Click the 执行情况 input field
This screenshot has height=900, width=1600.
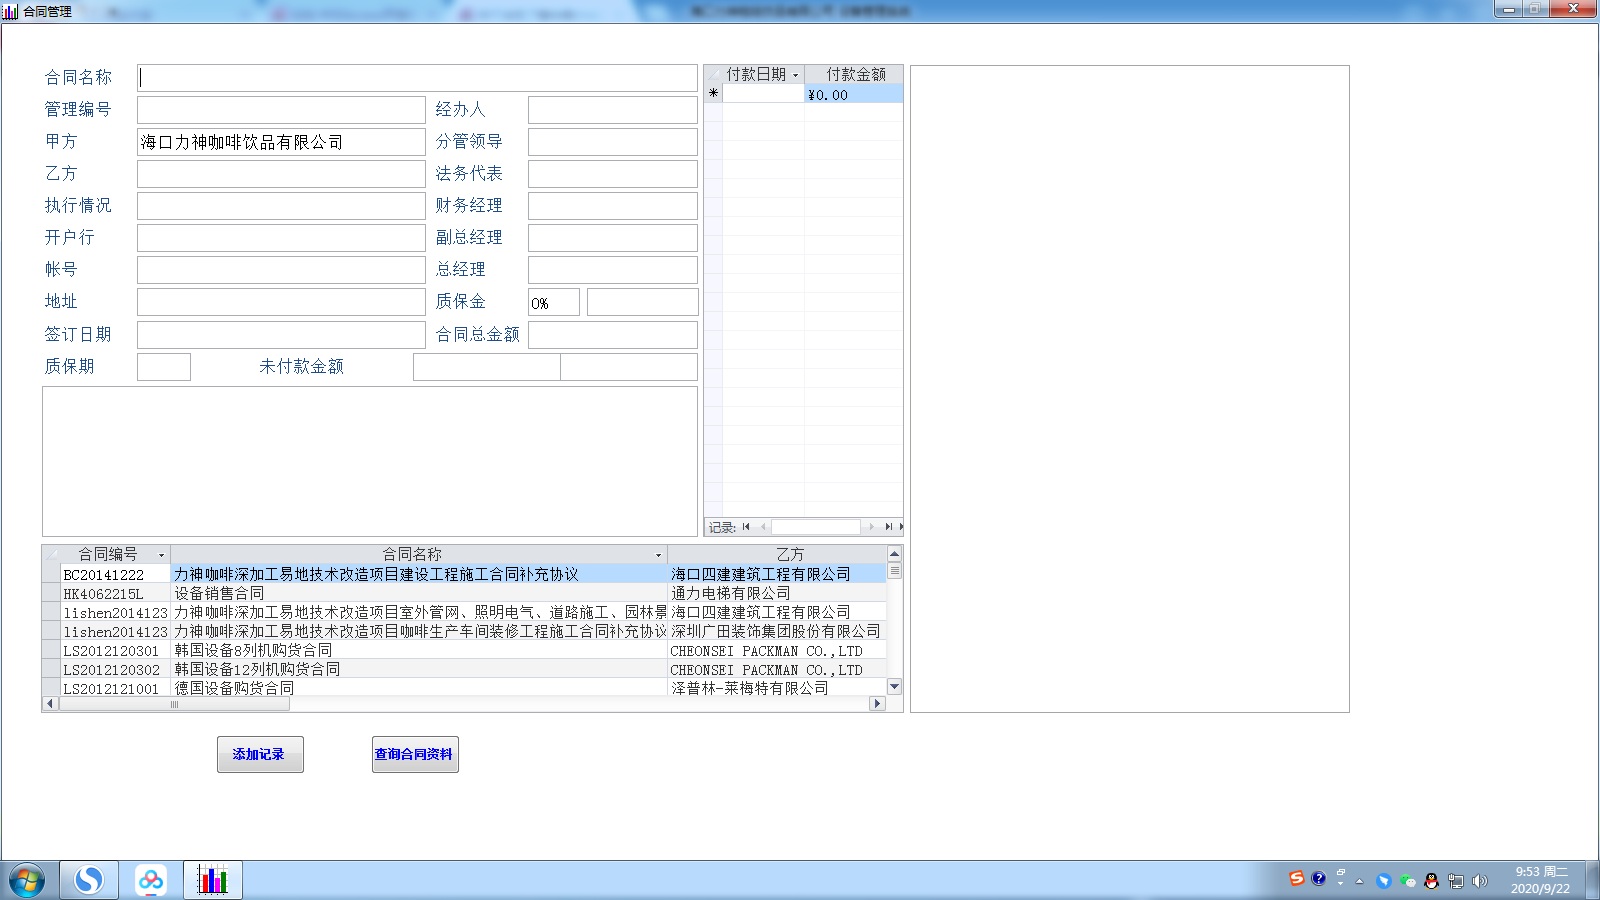281,206
